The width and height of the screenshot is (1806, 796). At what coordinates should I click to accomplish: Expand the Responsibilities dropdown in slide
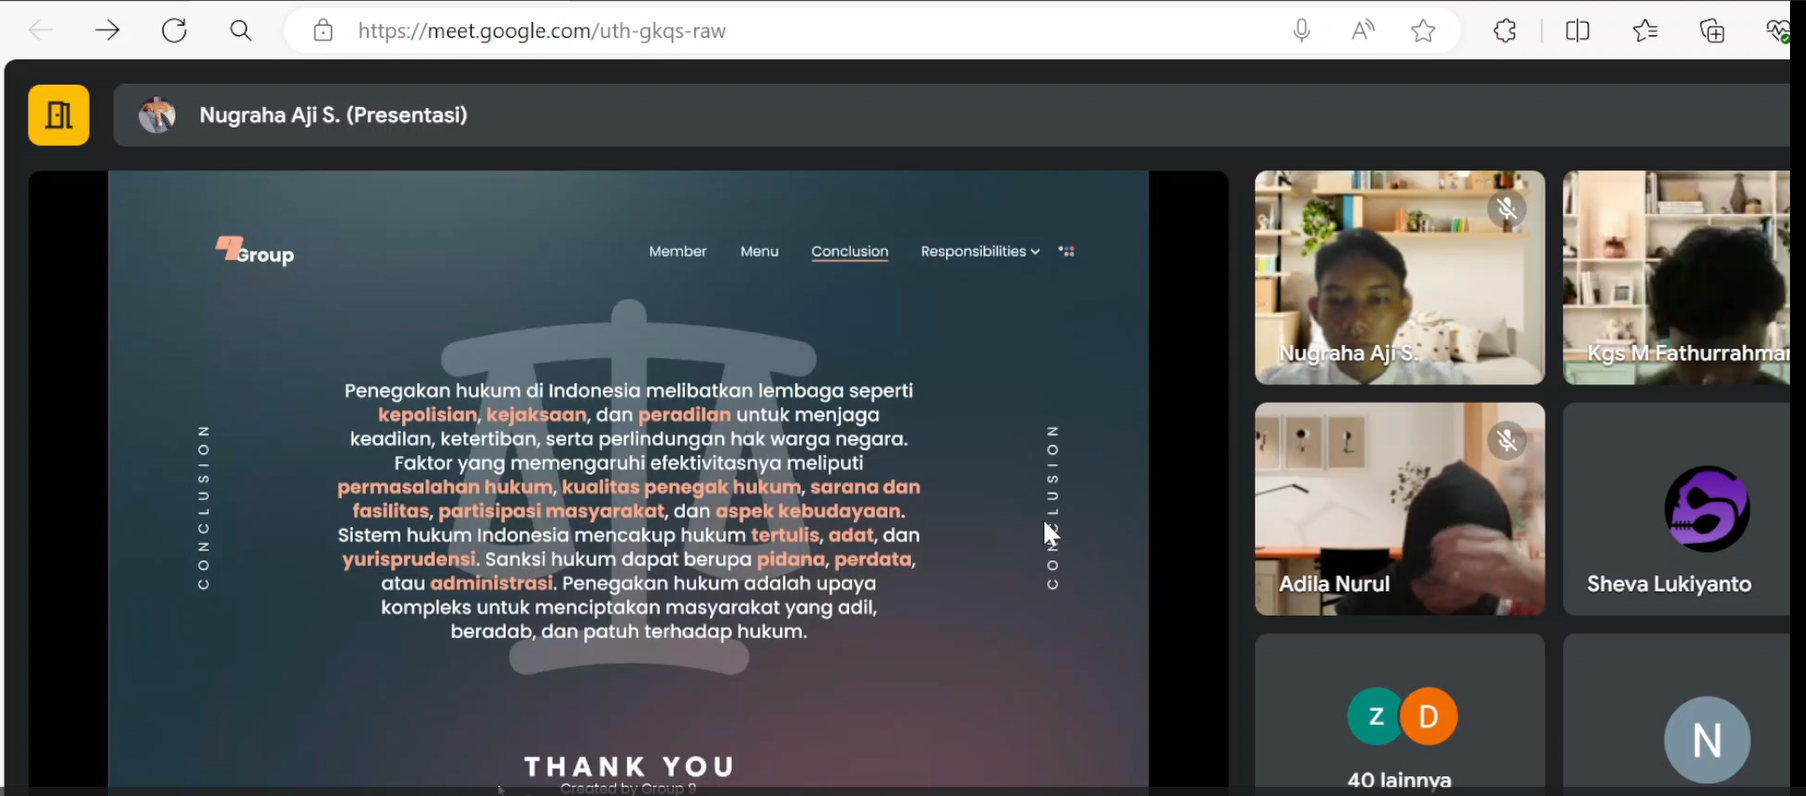tap(979, 252)
